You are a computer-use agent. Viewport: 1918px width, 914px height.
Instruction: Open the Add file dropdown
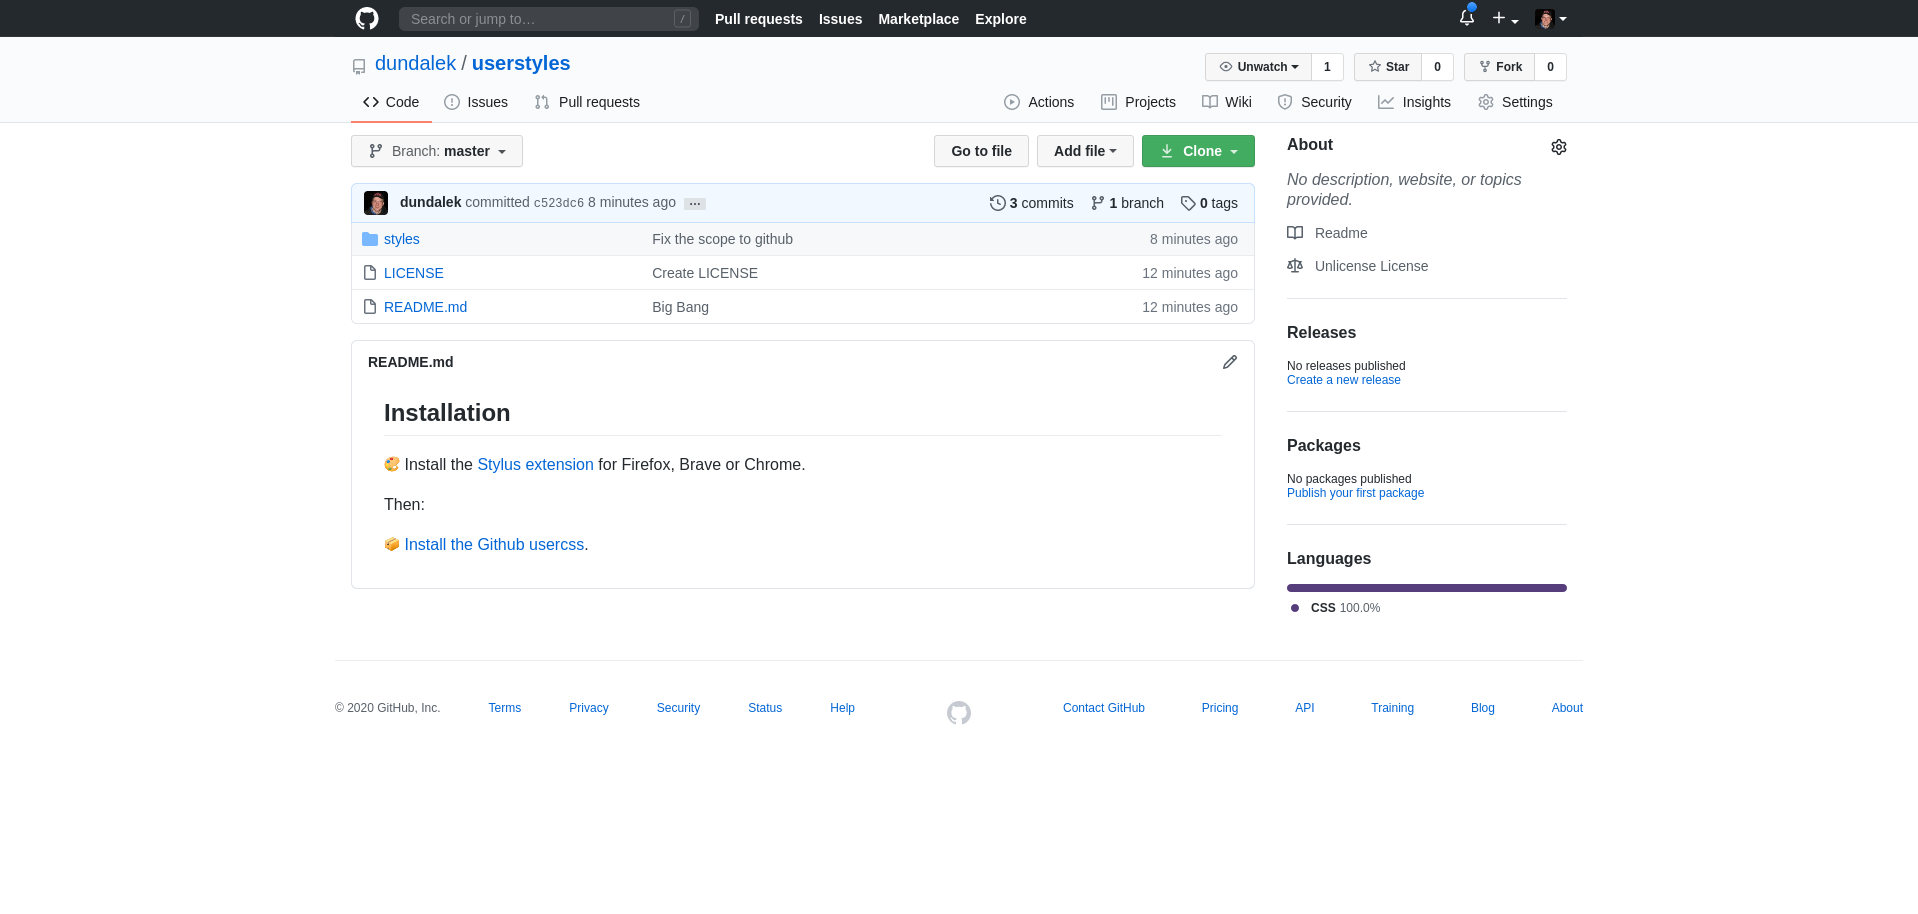click(x=1085, y=151)
